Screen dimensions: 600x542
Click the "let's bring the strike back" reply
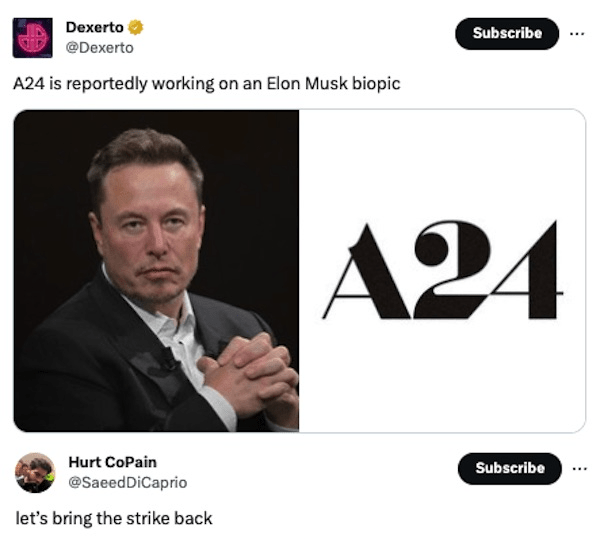[x=113, y=518]
